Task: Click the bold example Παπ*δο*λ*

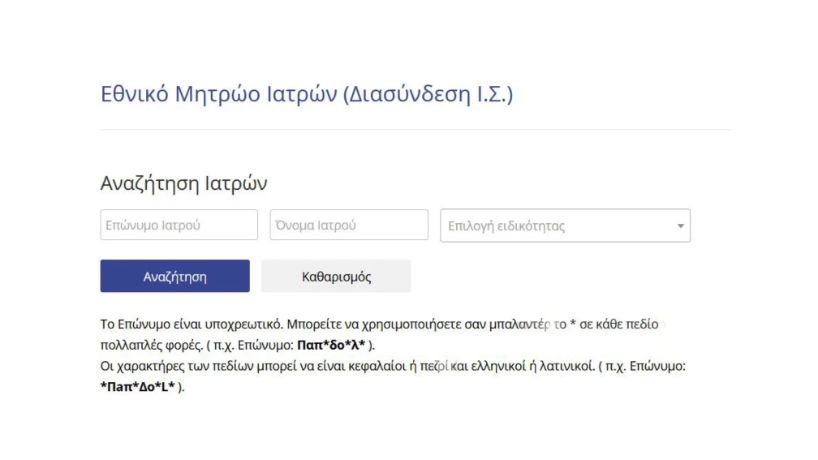Action: pos(332,344)
